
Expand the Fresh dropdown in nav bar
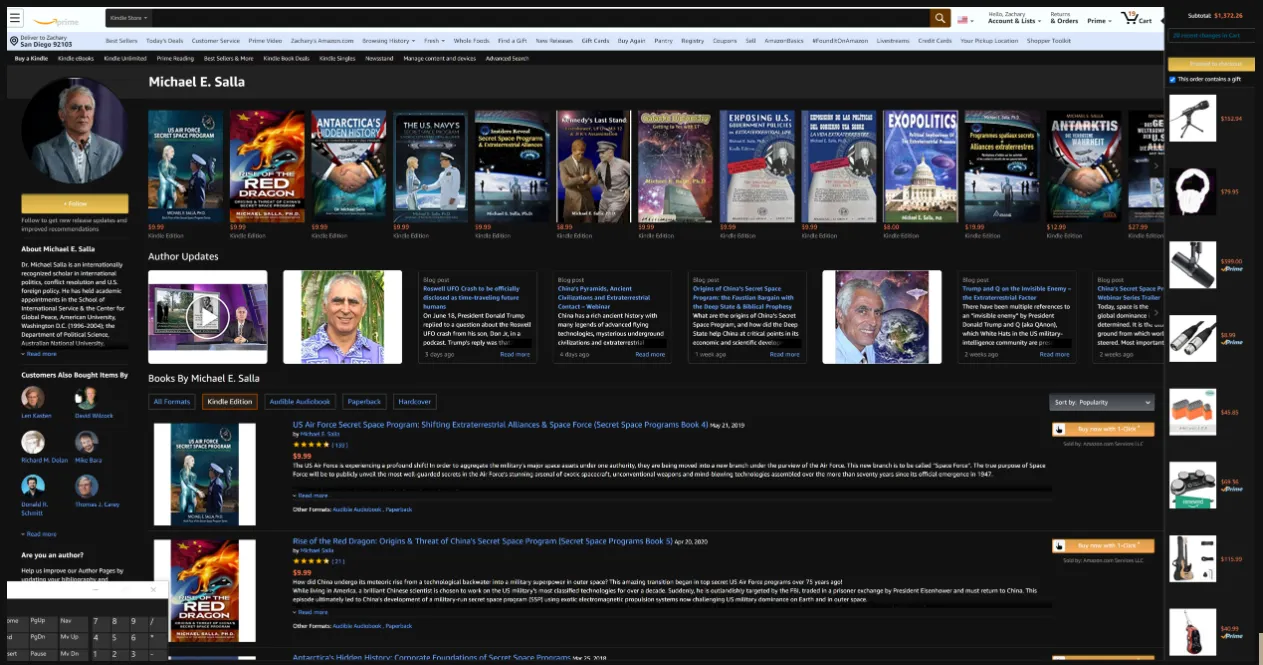click(434, 41)
